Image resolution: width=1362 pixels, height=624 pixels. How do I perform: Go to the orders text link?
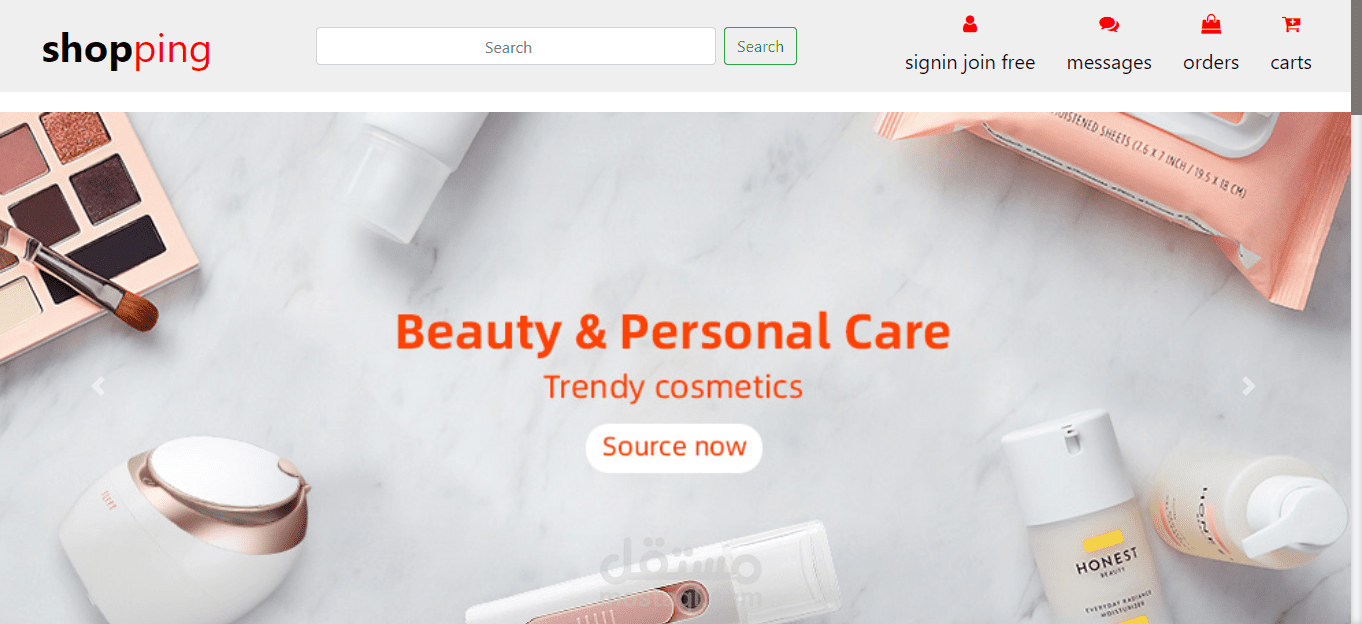click(1211, 62)
